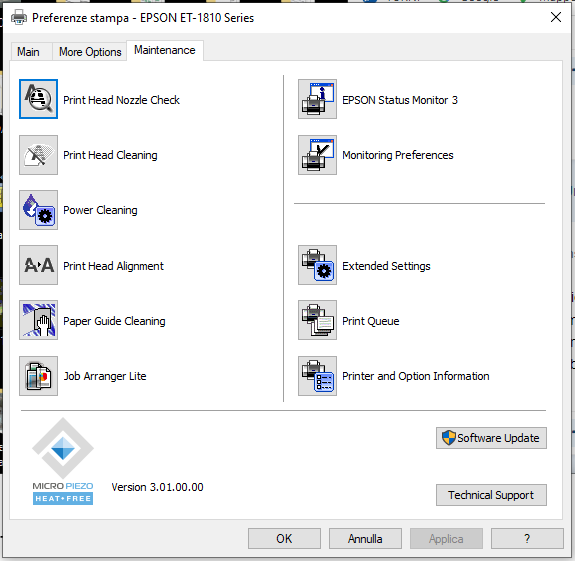The width and height of the screenshot is (575, 561).
Task: Open the Print Head Alignment icon
Action: pos(39,265)
